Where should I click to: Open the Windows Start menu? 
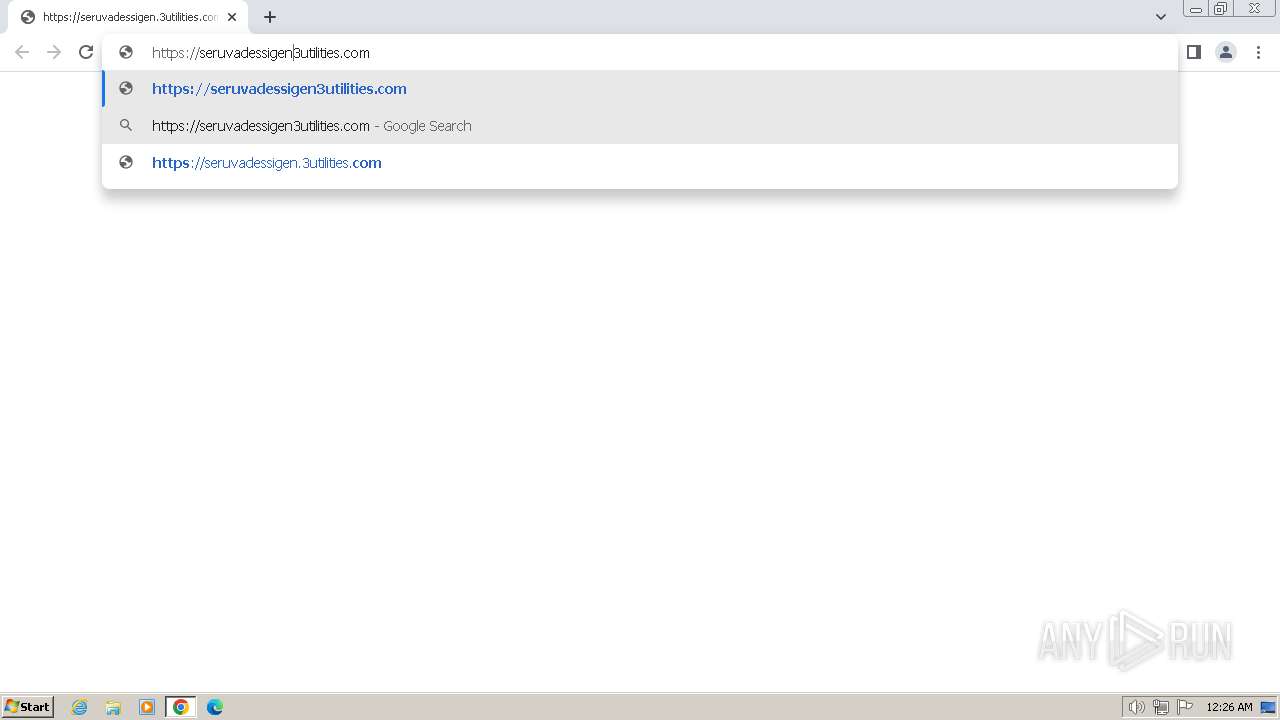[28, 707]
